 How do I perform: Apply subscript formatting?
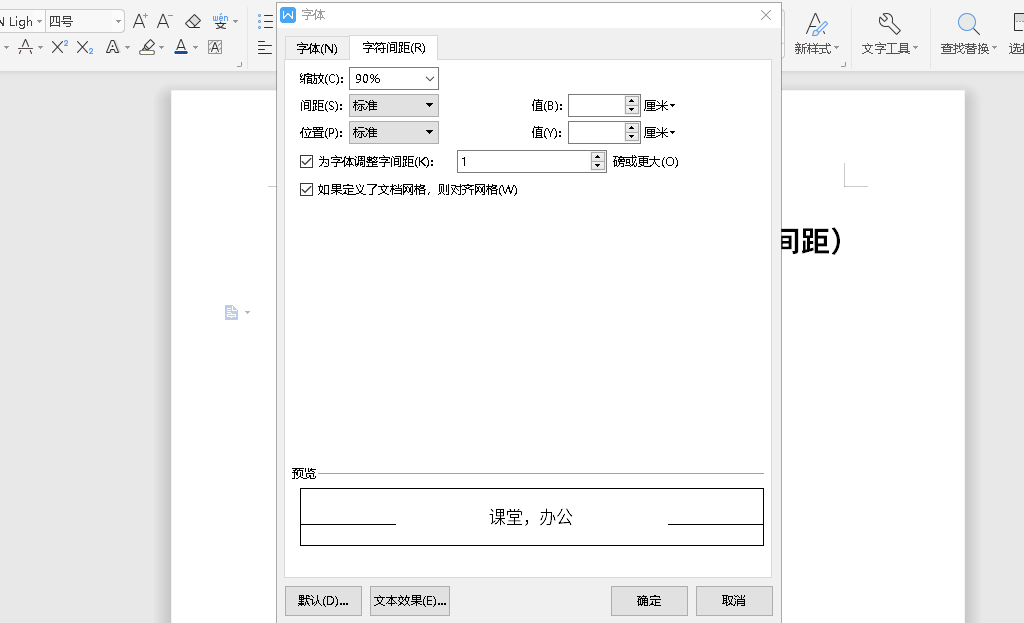[85, 47]
